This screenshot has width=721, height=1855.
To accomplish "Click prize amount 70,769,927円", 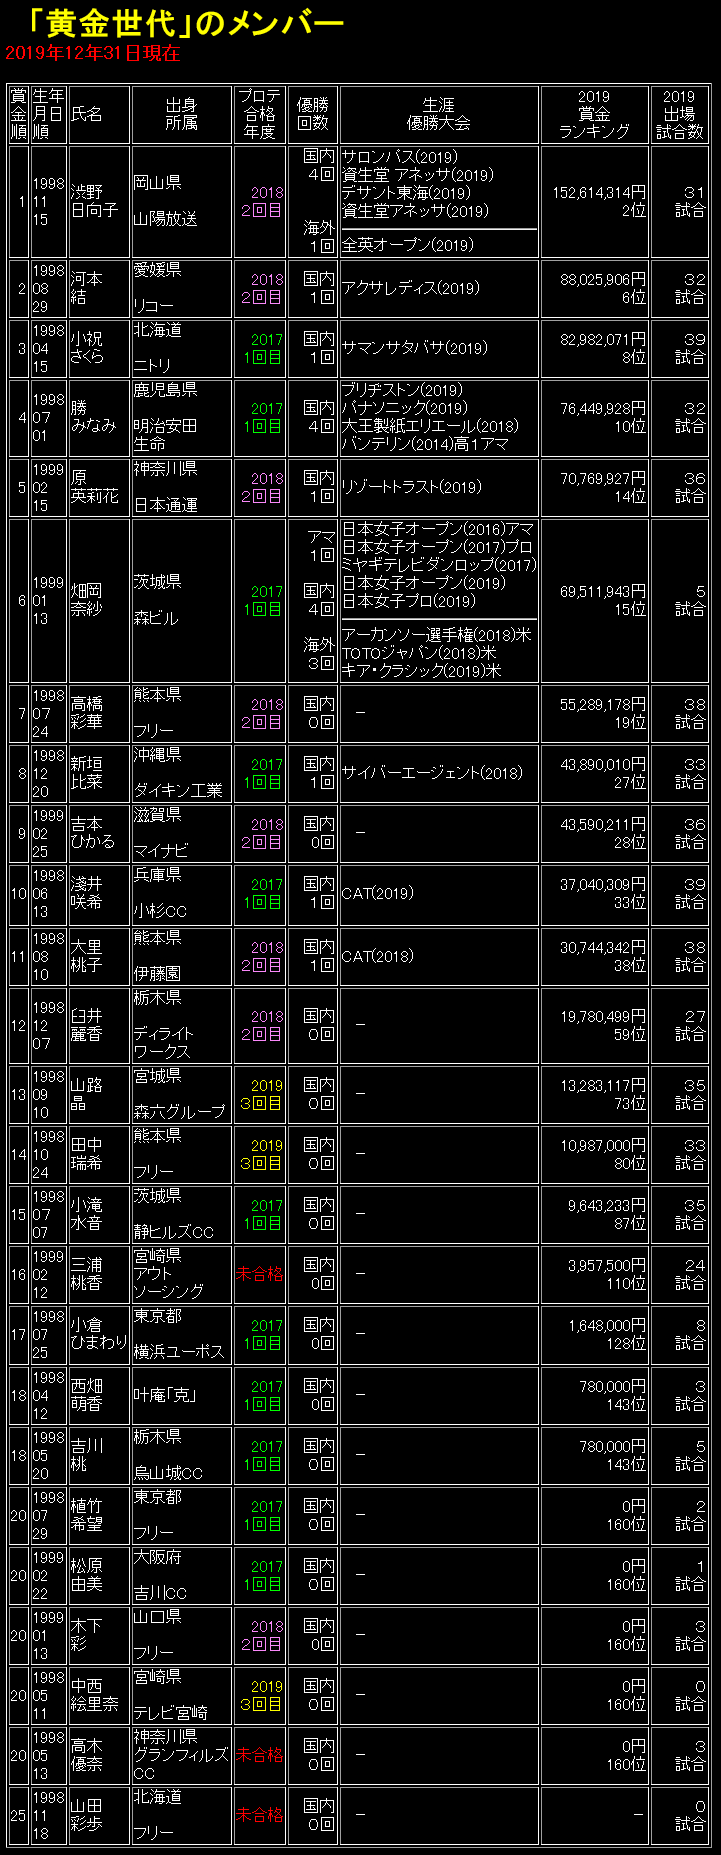I will click(603, 479).
